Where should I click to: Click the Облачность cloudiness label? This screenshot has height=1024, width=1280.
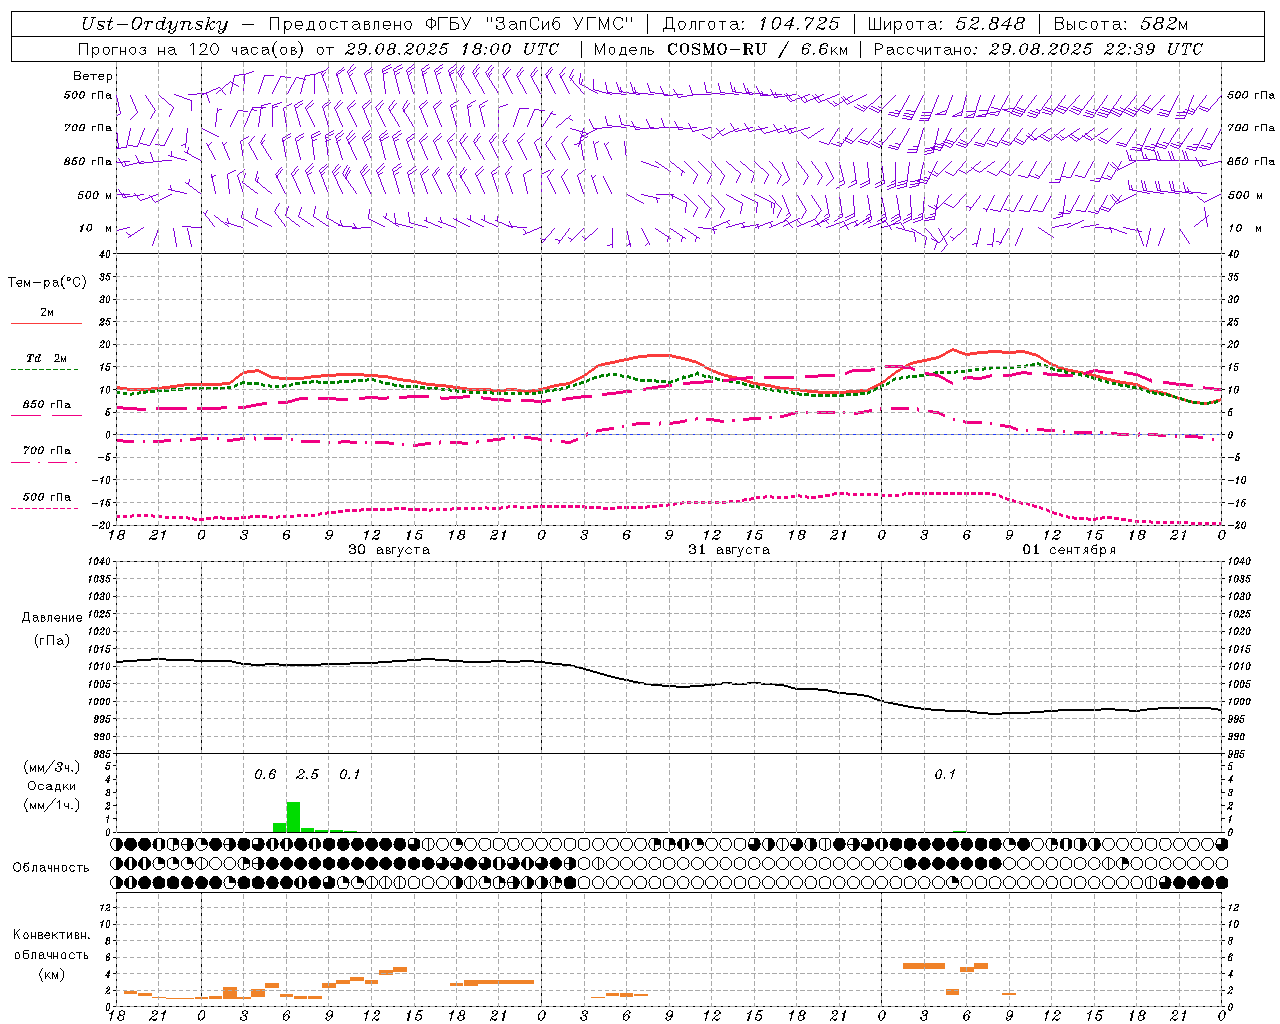click(51, 868)
